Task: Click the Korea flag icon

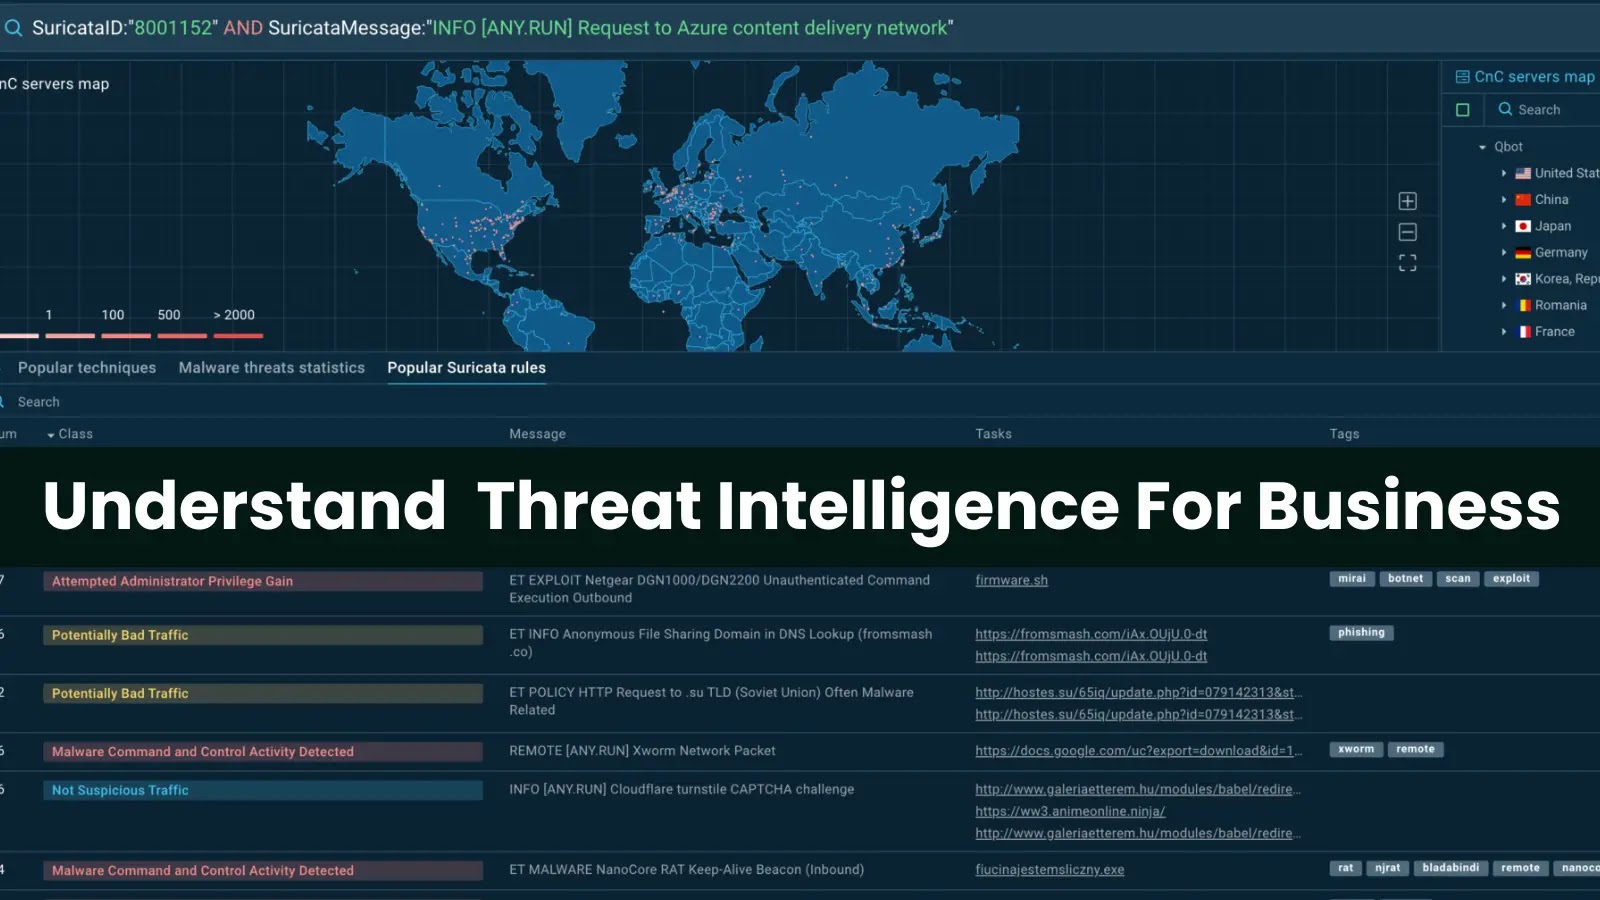Action: (x=1523, y=279)
